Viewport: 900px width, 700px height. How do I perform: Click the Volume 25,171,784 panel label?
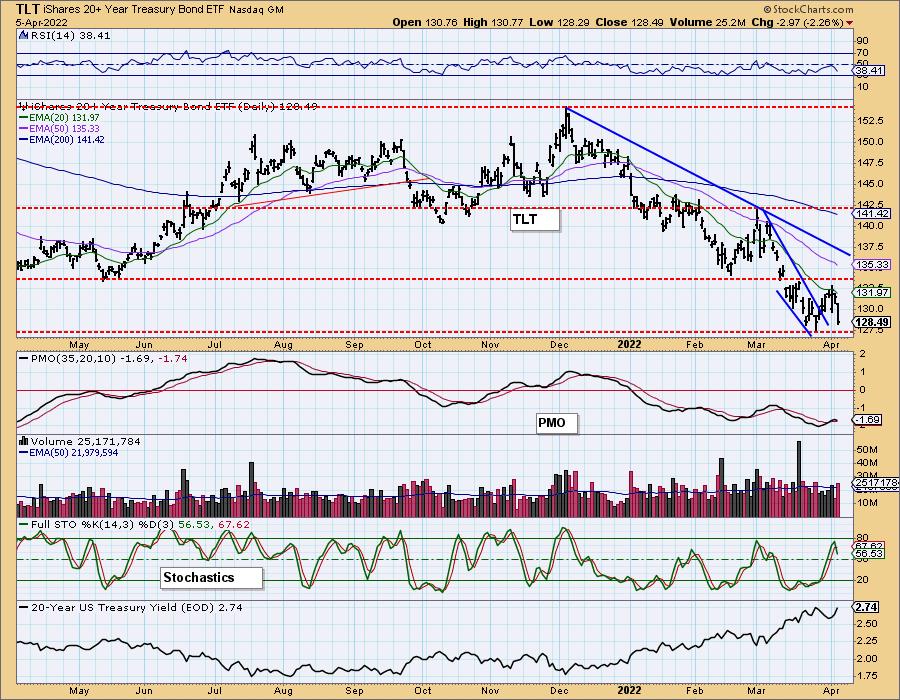click(86, 441)
